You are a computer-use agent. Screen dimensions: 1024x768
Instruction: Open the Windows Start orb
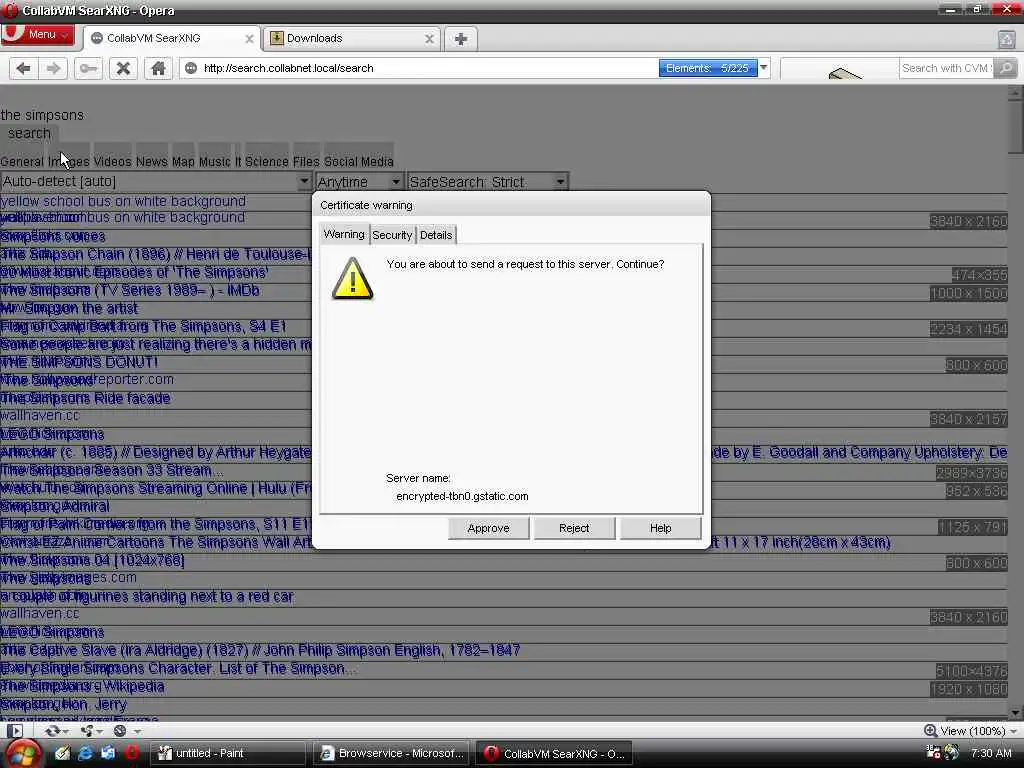(22, 754)
